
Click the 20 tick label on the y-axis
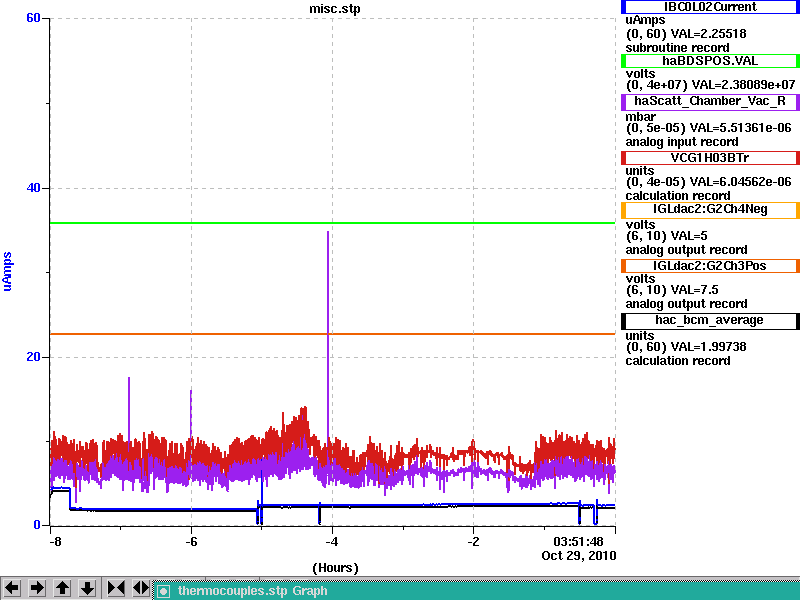tap(33, 357)
